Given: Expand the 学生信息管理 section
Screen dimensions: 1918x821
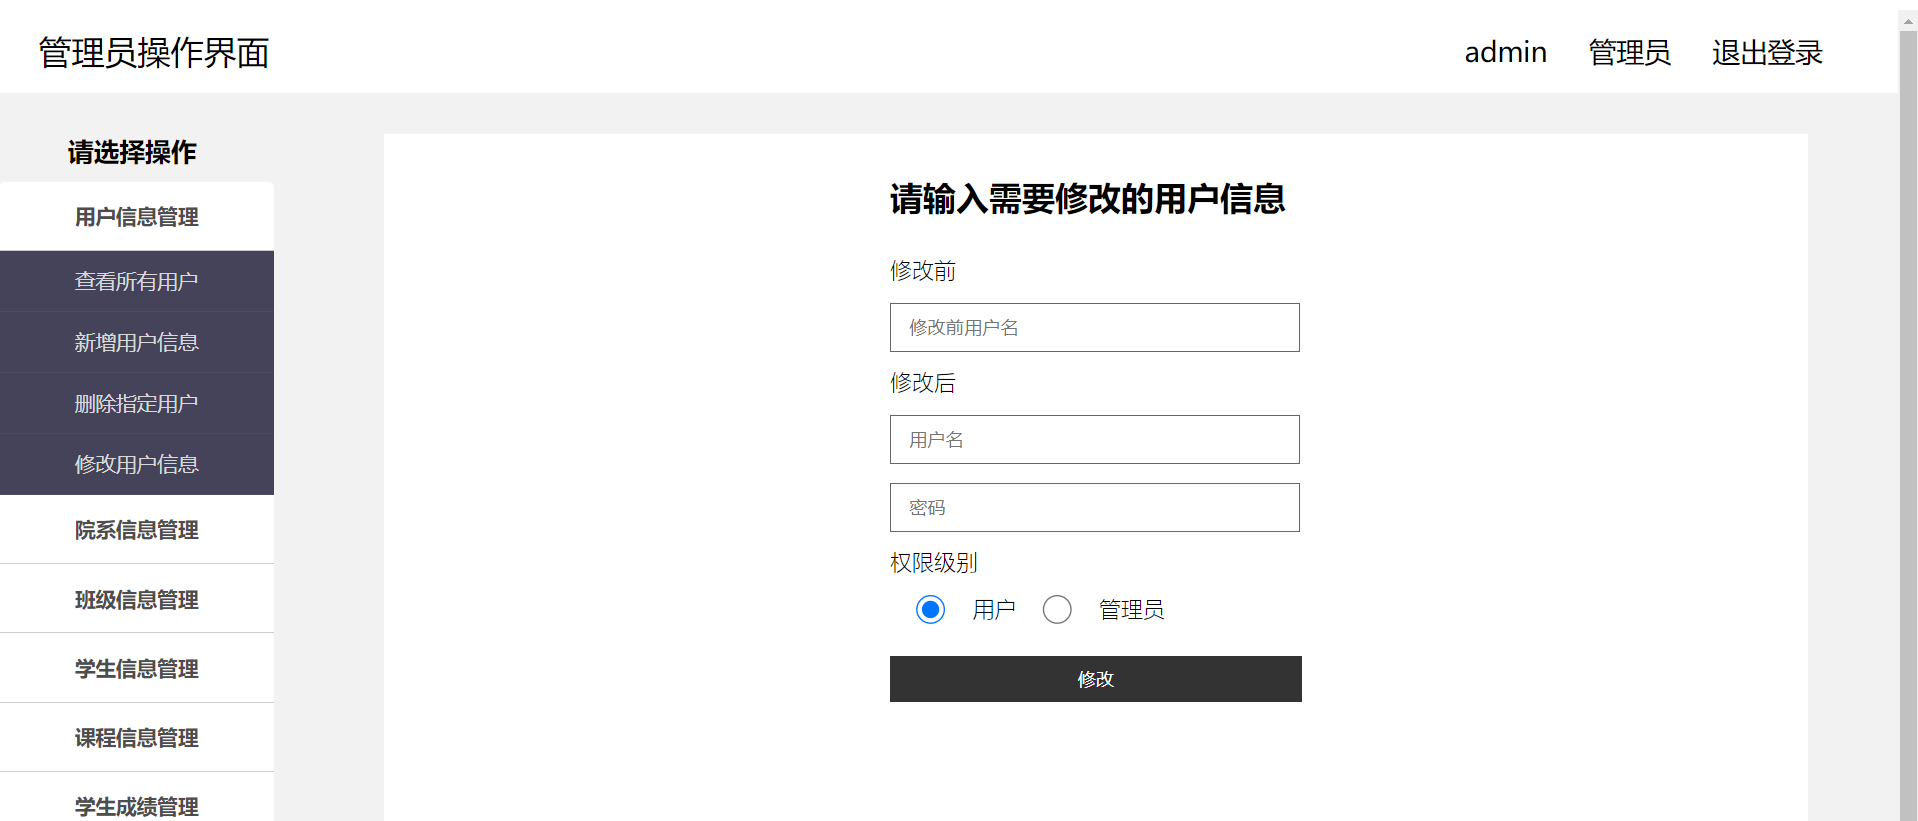Looking at the screenshot, I should pos(137,668).
